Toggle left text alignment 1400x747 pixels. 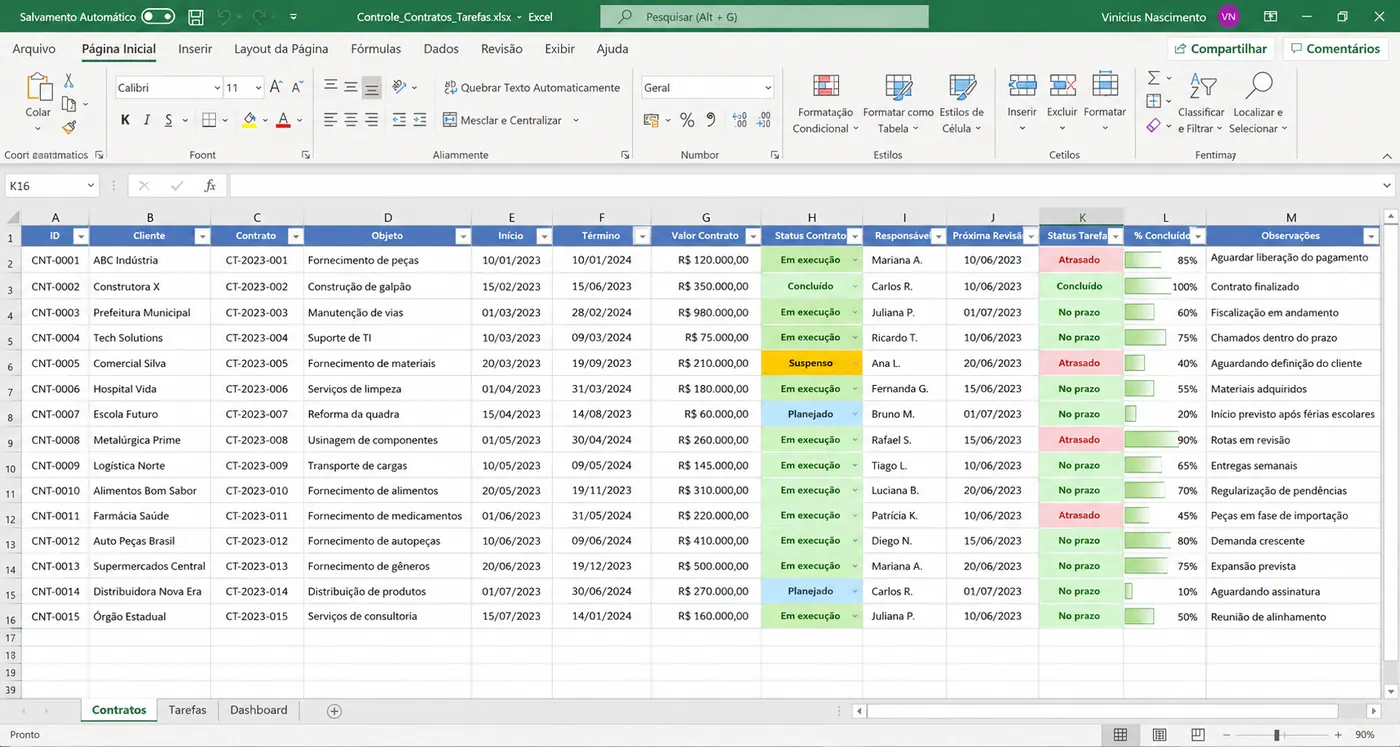click(x=331, y=120)
